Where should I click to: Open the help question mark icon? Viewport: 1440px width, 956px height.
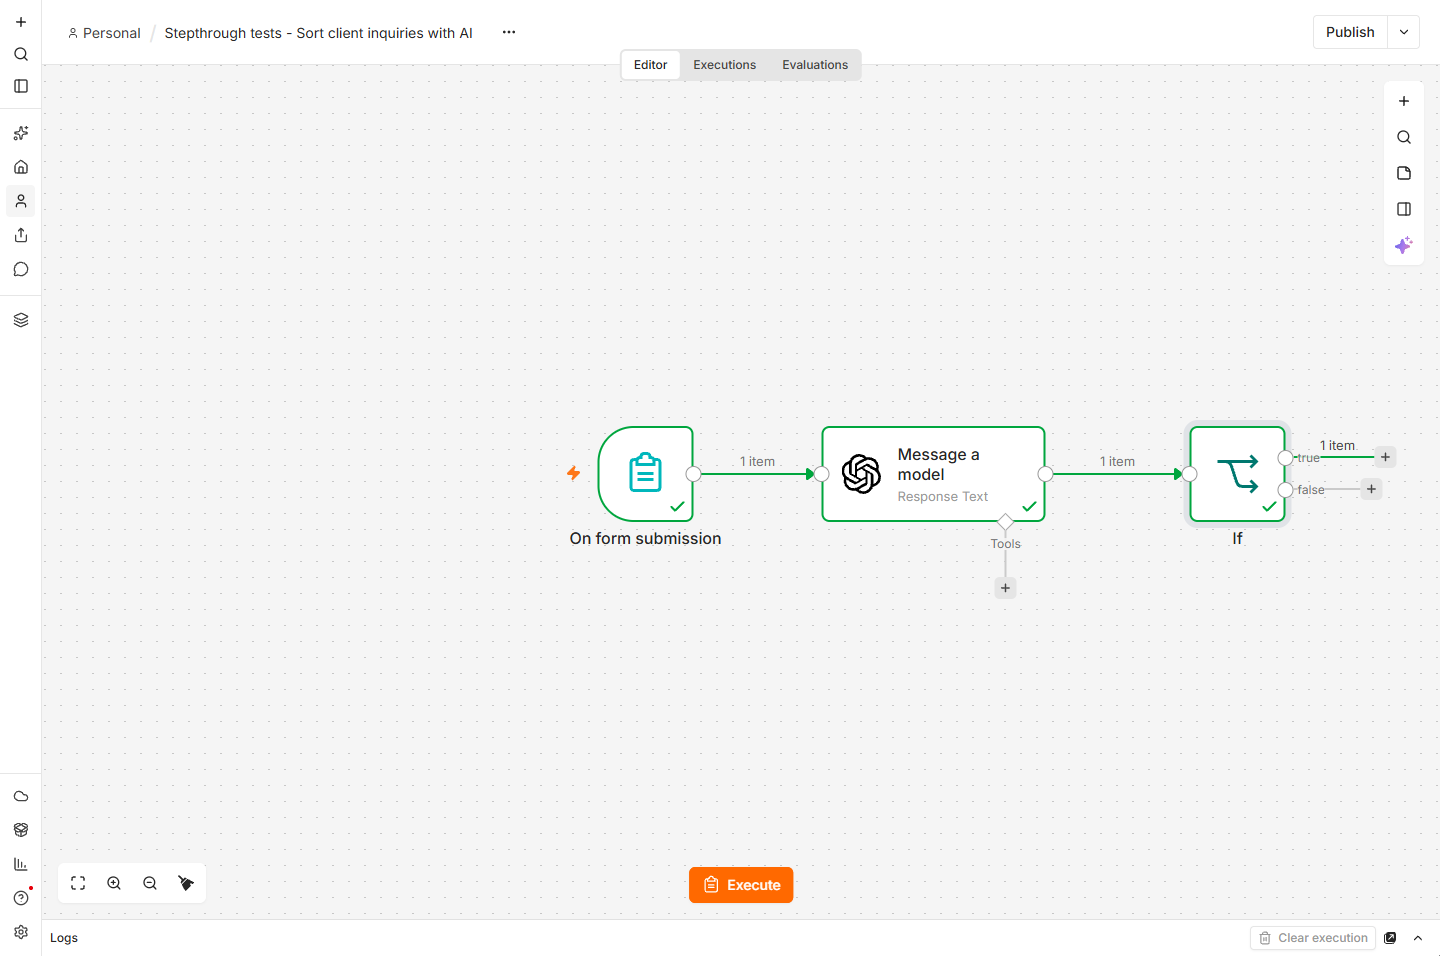click(x=21, y=898)
